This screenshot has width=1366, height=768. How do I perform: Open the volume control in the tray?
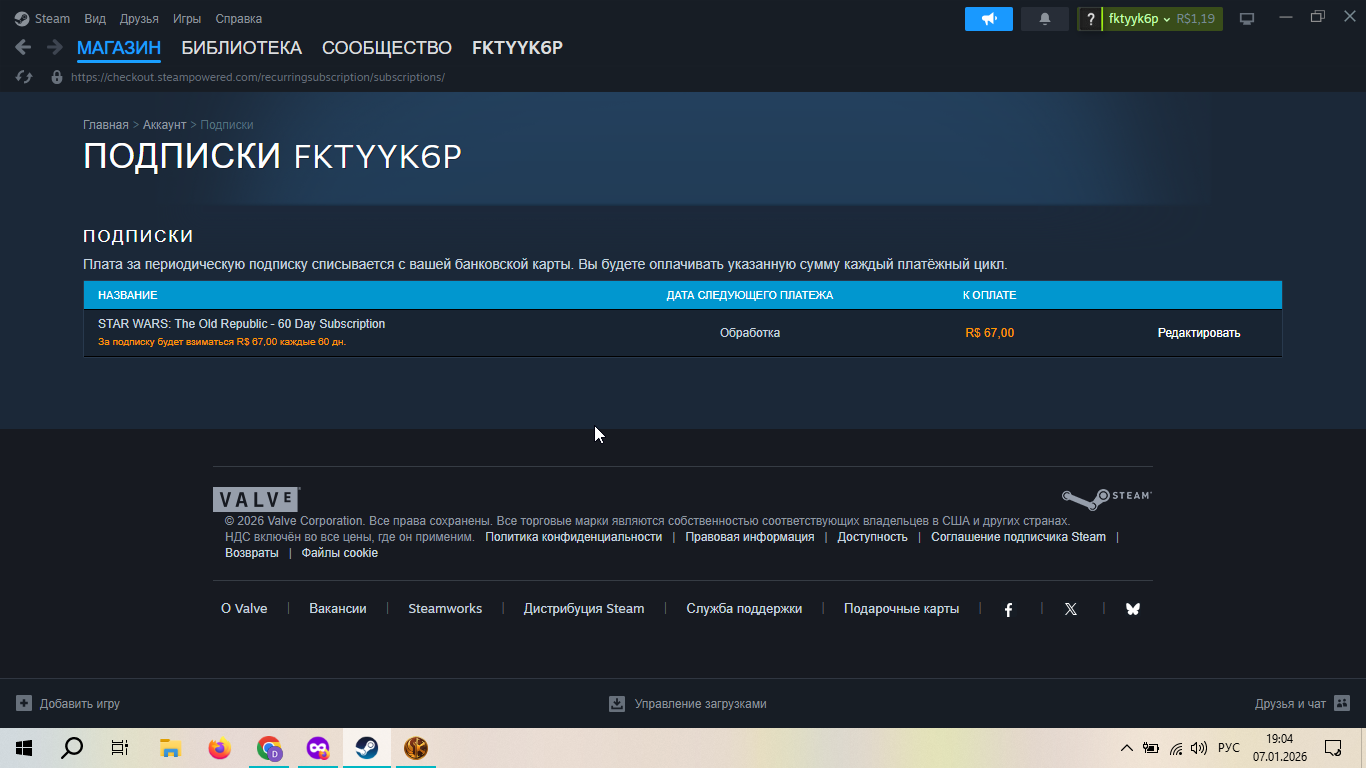tap(1199, 748)
